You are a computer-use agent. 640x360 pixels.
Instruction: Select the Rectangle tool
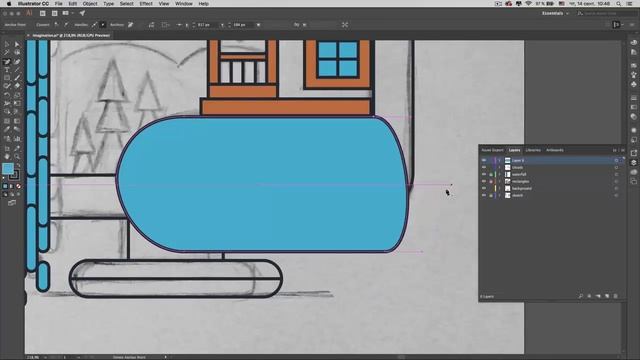pyautogui.click(x=7, y=78)
